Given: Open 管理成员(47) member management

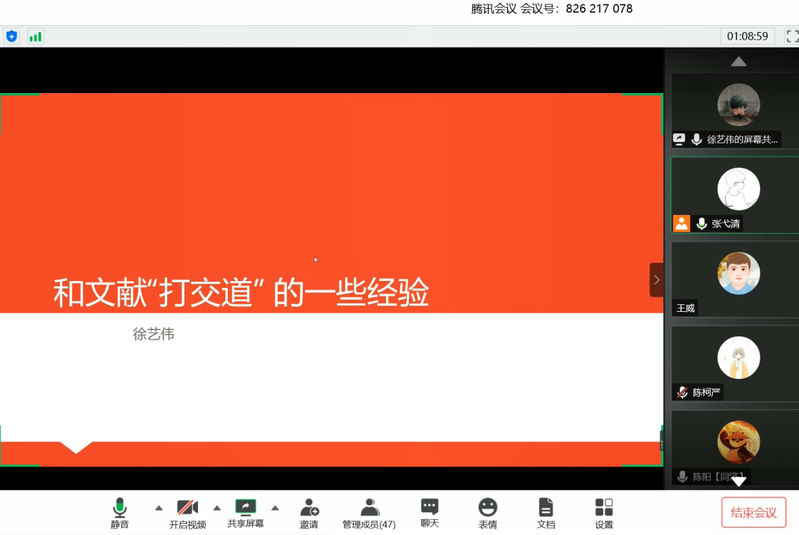Looking at the screenshot, I should click(x=369, y=512).
